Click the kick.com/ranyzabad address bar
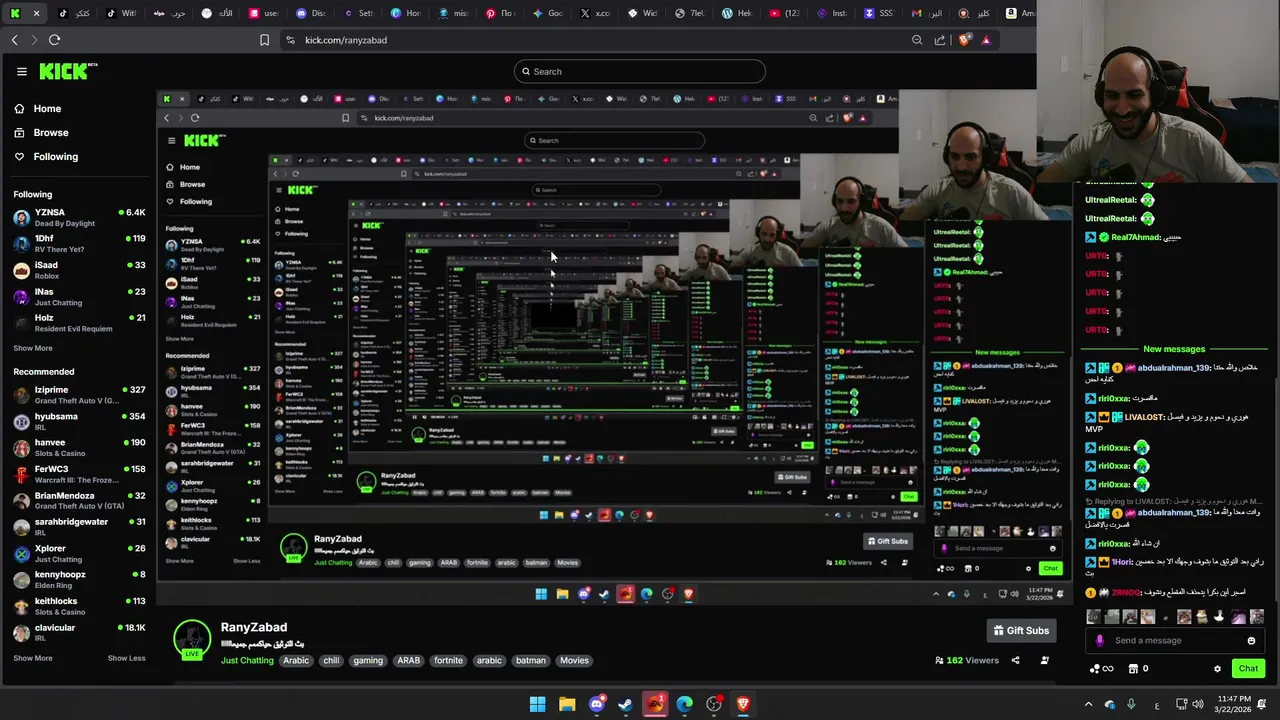1280x720 pixels. [346, 40]
